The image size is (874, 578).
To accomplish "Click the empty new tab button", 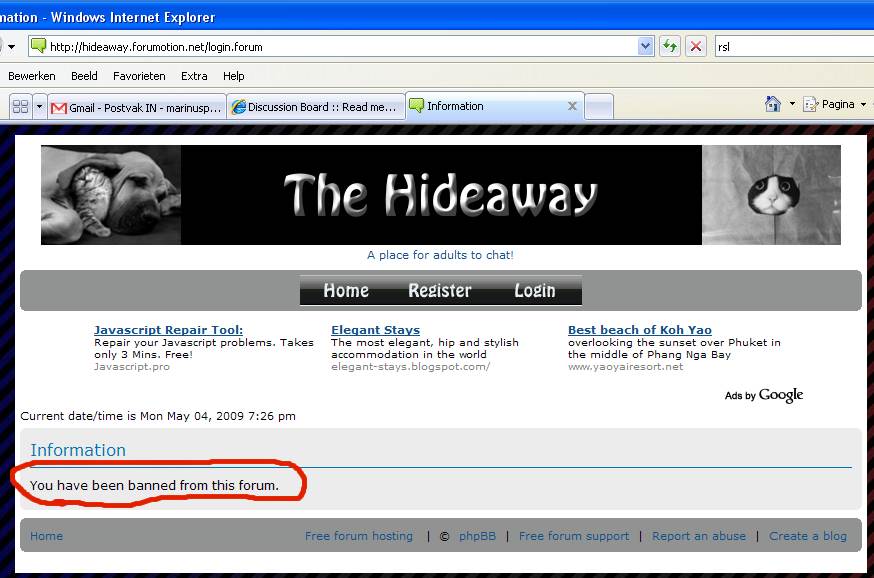I will [598, 106].
